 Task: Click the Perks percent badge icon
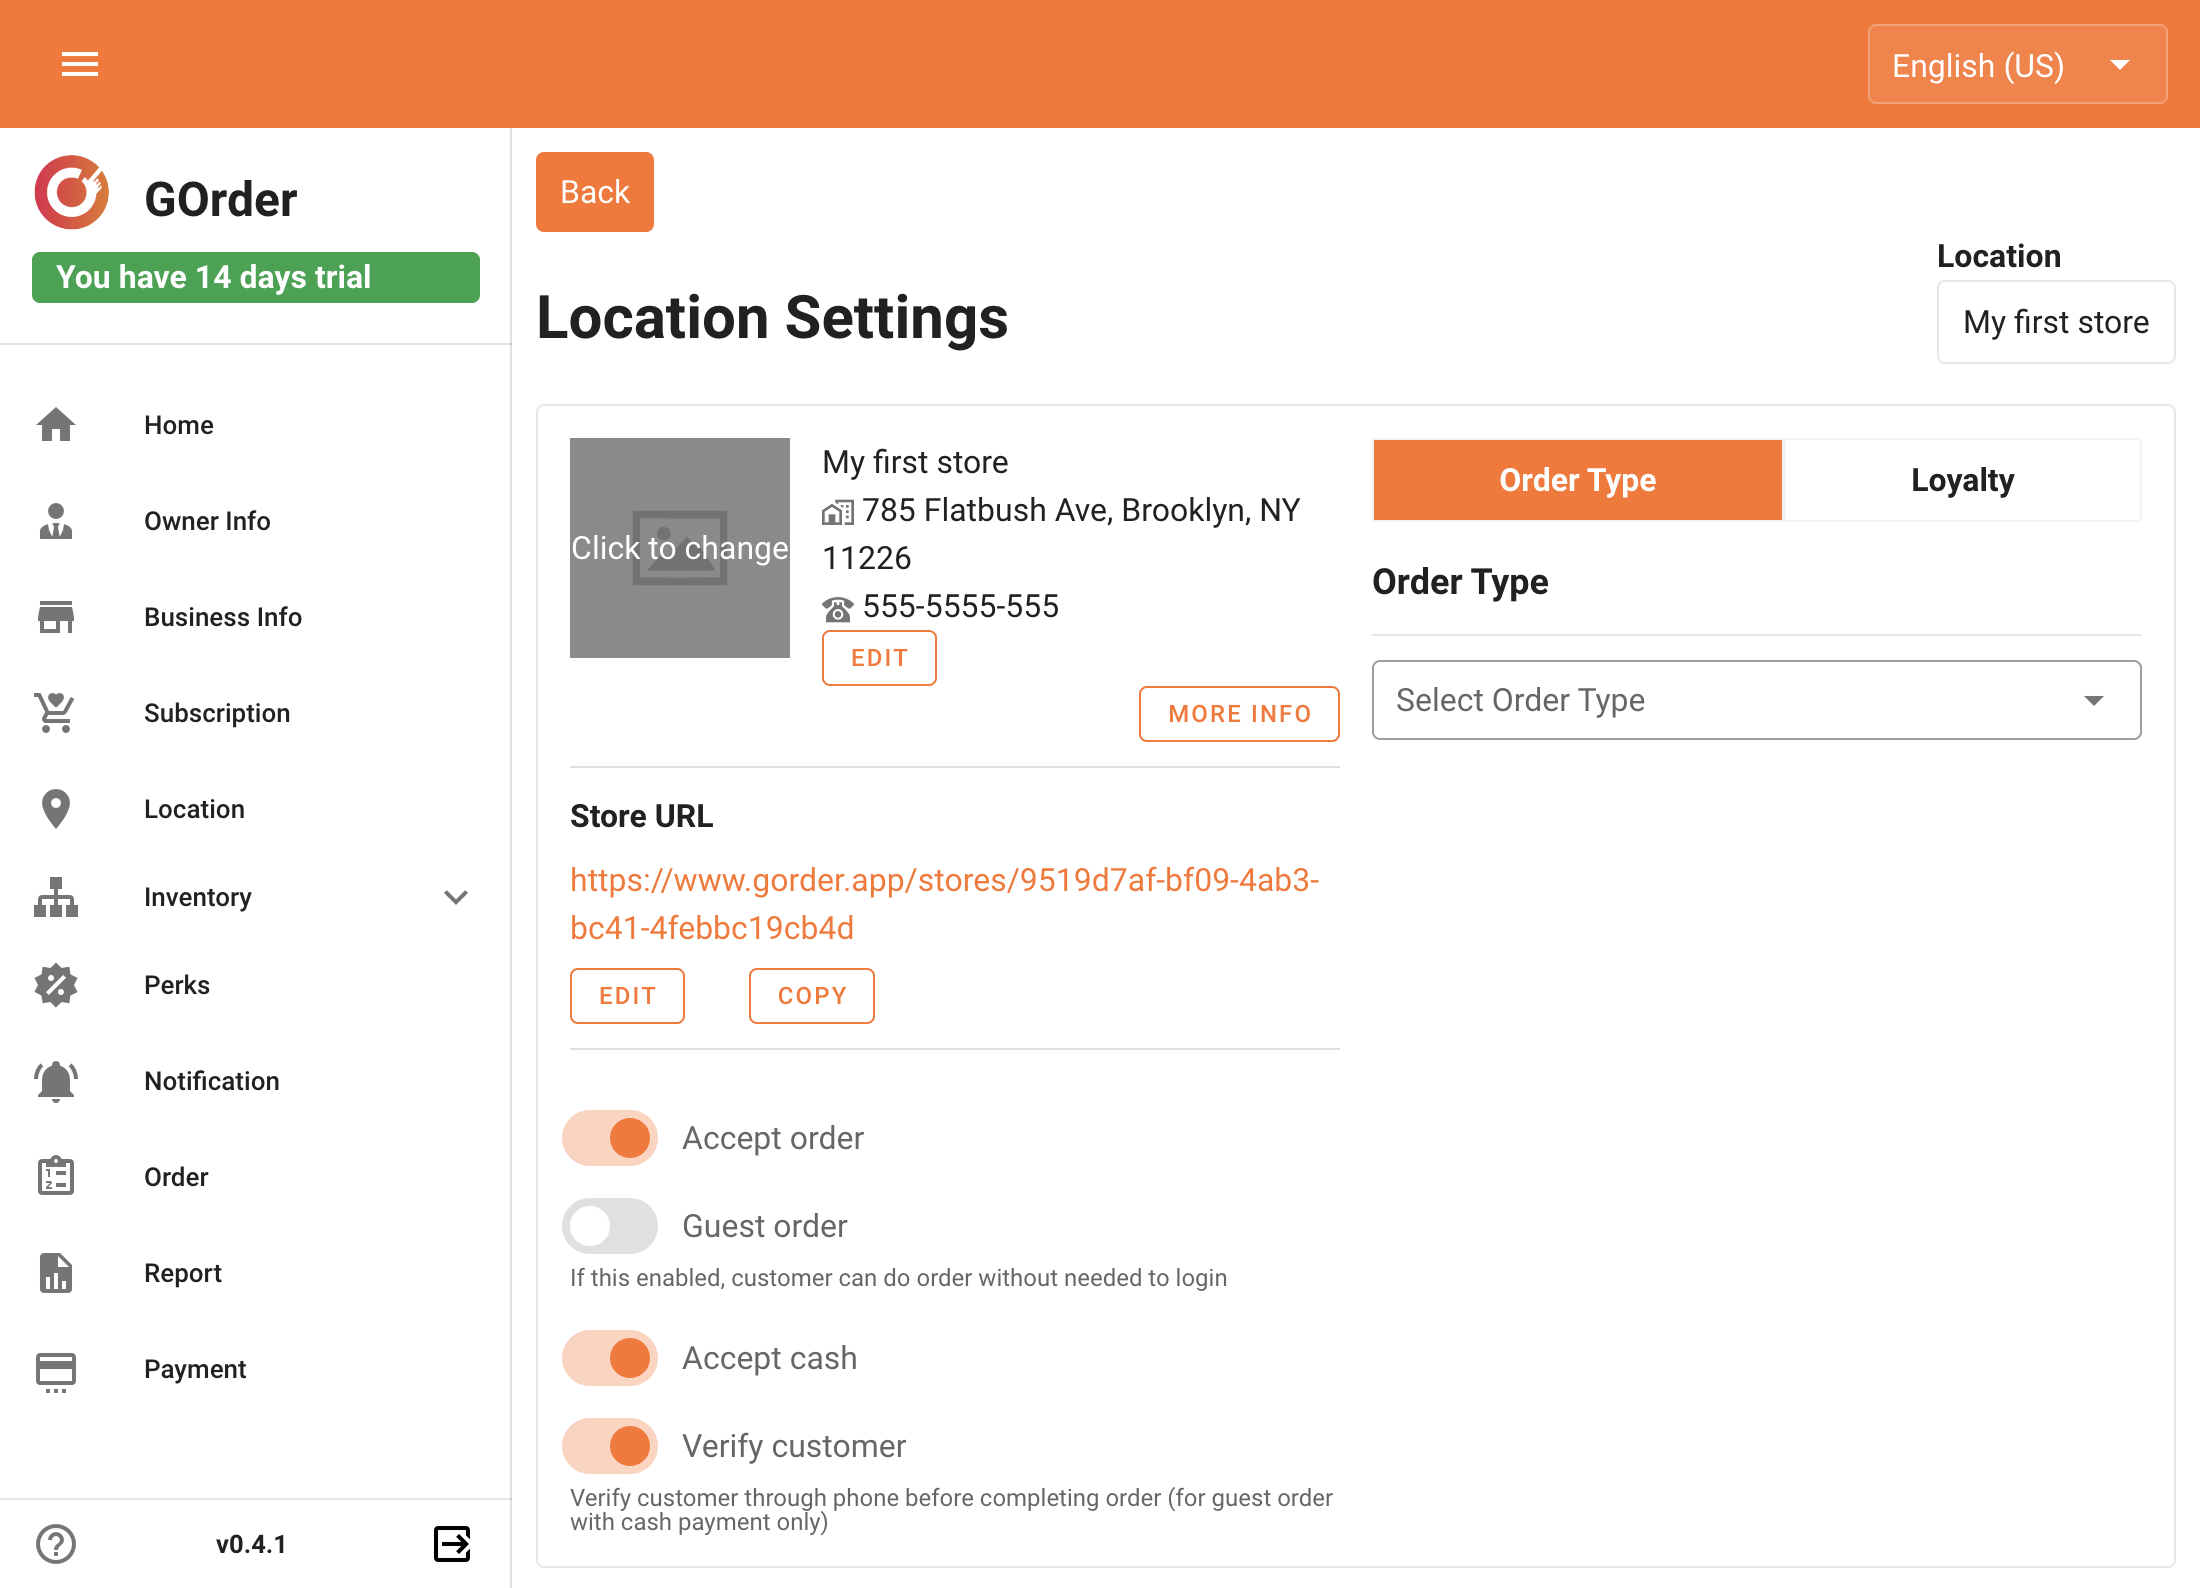click(x=56, y=985)
